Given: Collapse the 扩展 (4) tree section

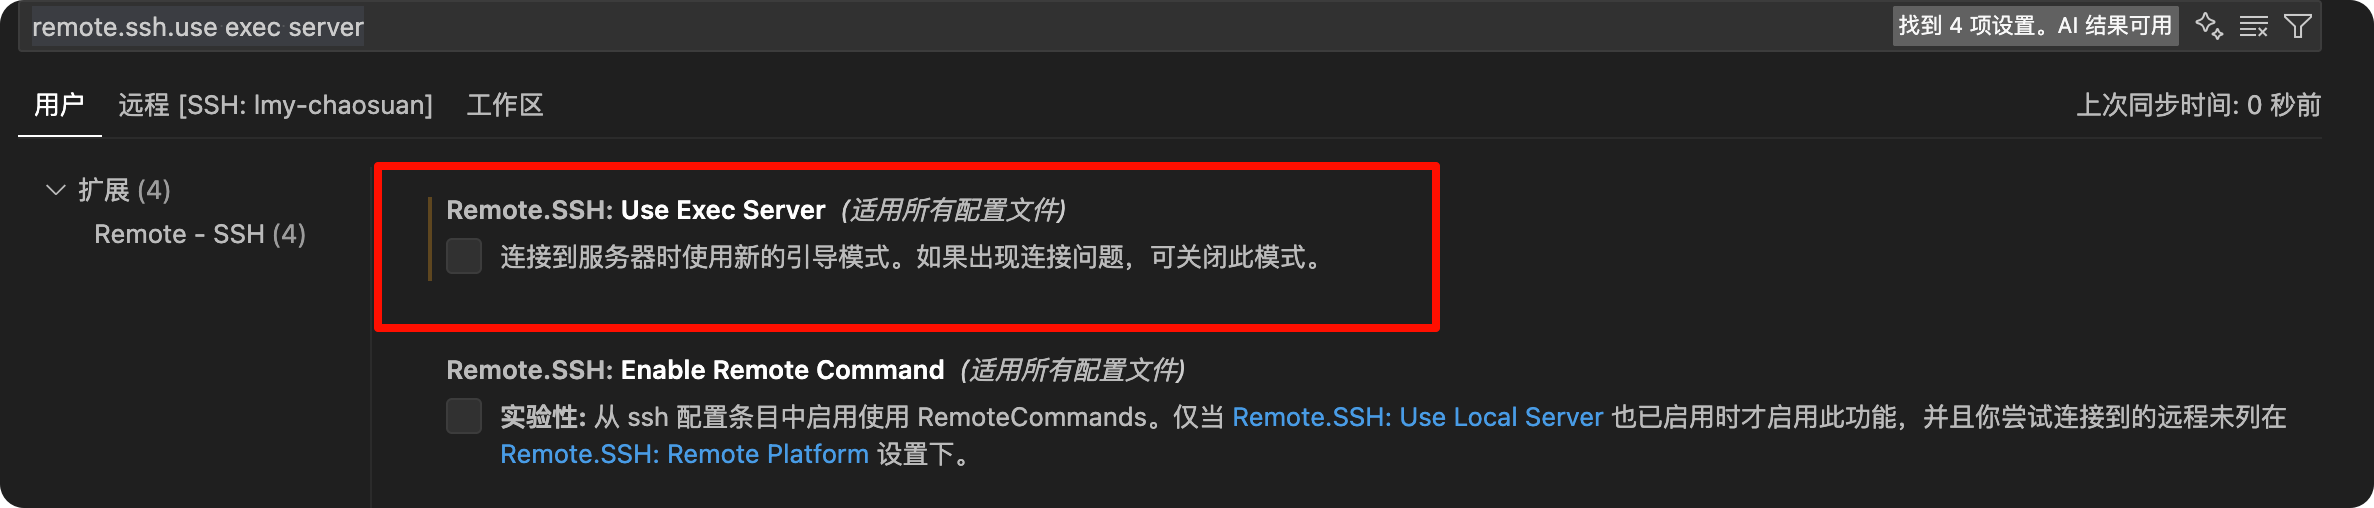Looking at the screenshot, I should coord(56,190).
